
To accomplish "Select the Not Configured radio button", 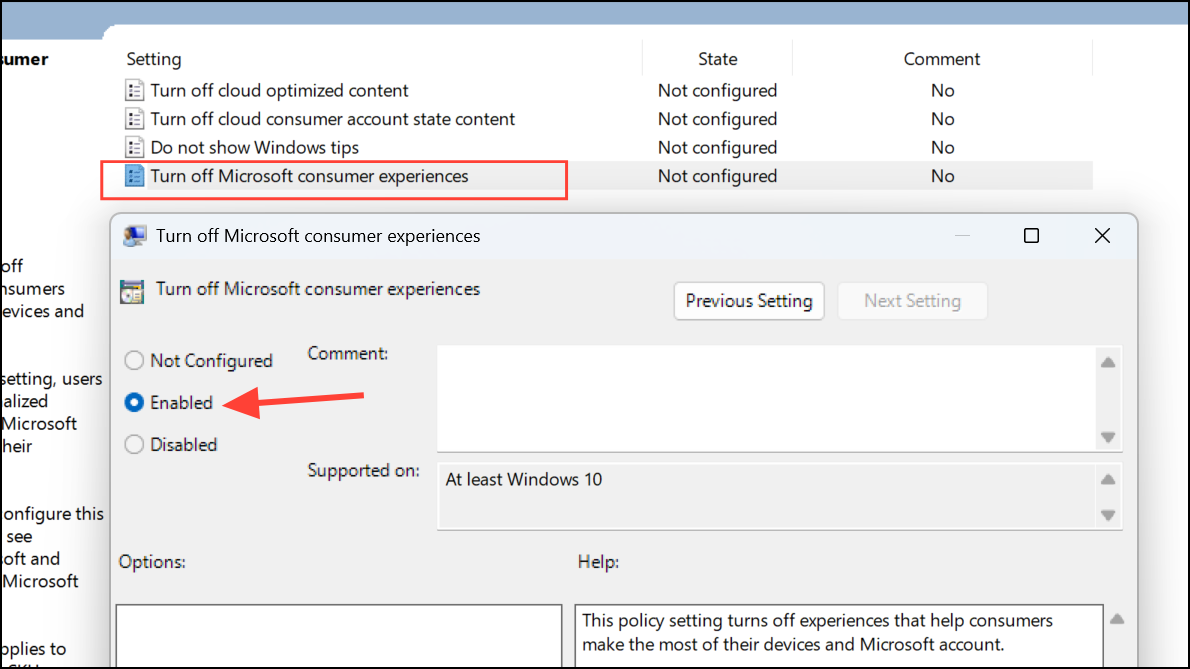I will [x=135, y=361].
